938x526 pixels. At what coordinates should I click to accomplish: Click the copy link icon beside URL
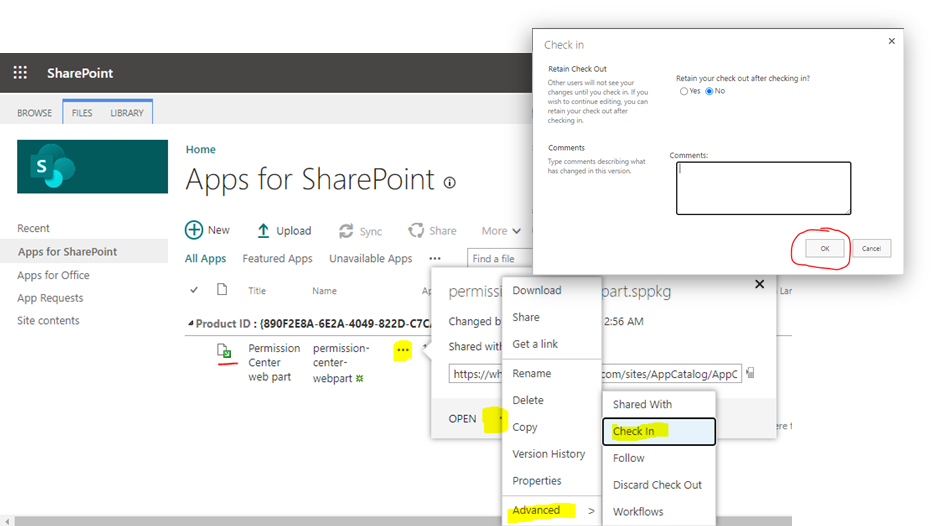tap(750, 373)
